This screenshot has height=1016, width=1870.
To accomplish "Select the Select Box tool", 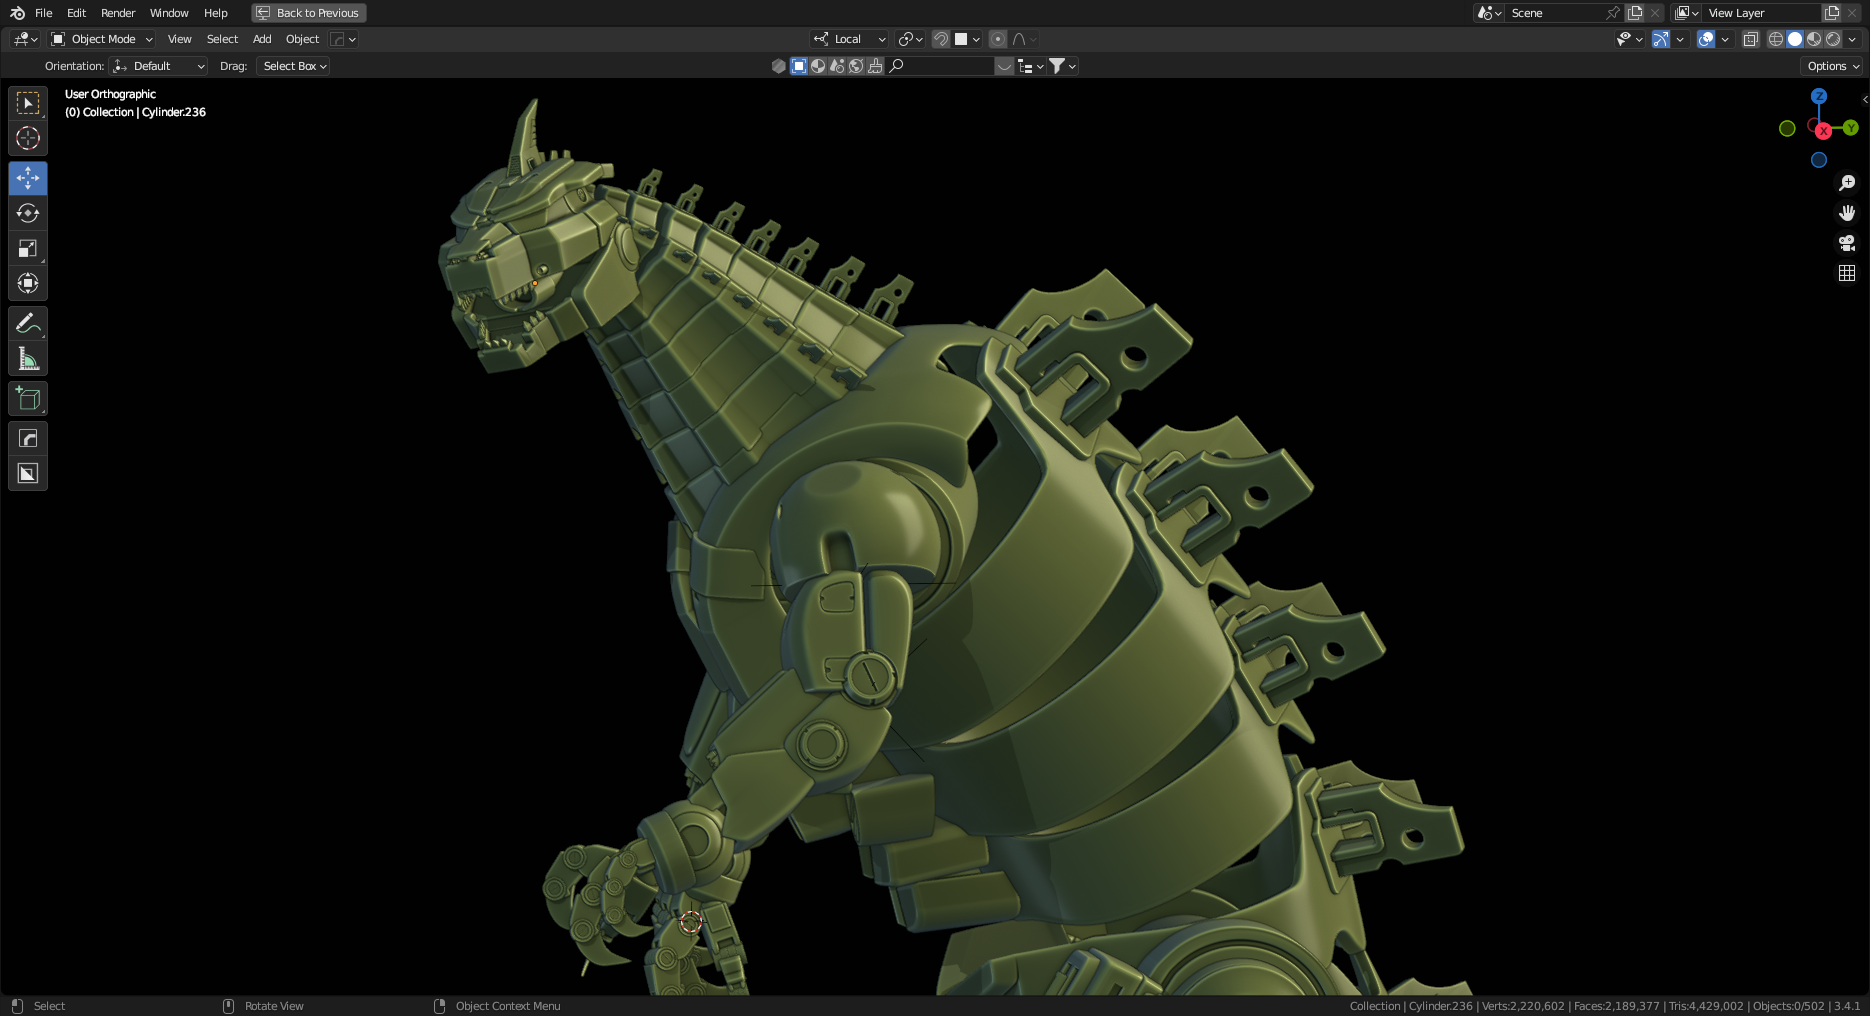I will [x=28, y=103].
